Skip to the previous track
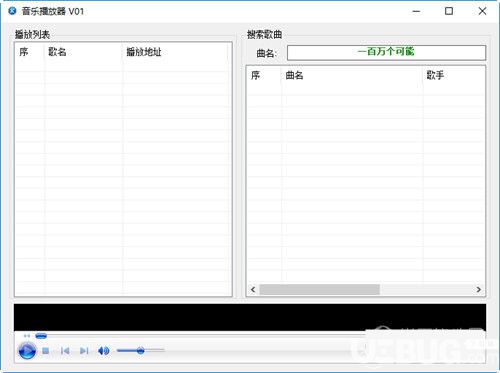 65,351
